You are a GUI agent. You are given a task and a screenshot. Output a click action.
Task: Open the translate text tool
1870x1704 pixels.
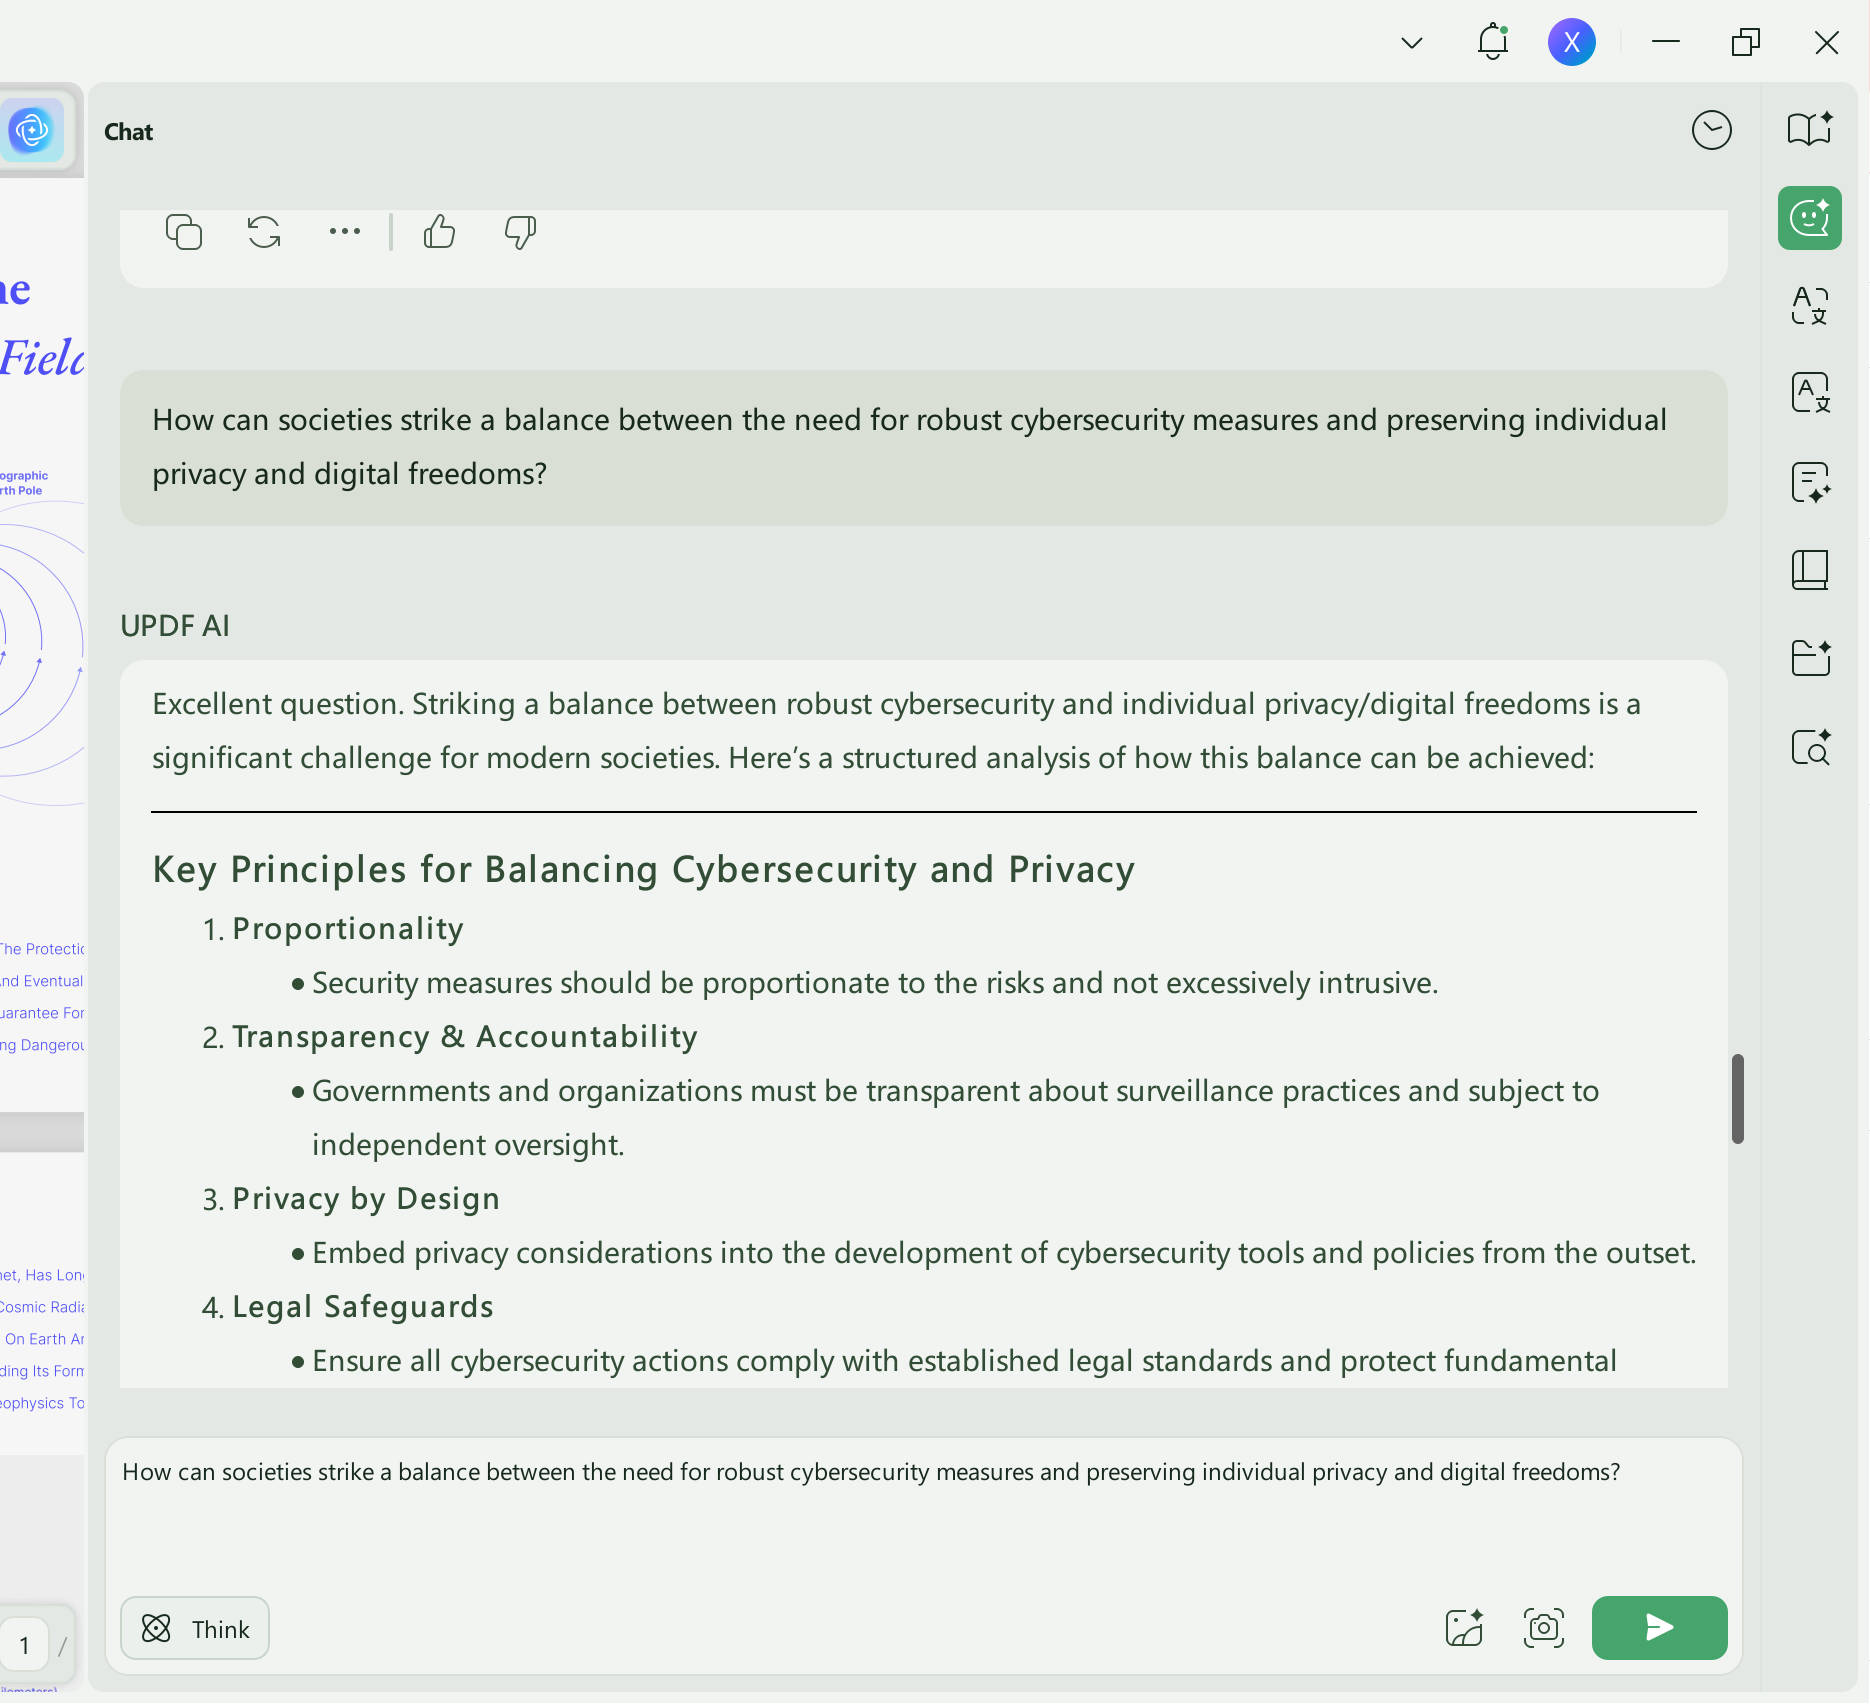point(1810,305)
